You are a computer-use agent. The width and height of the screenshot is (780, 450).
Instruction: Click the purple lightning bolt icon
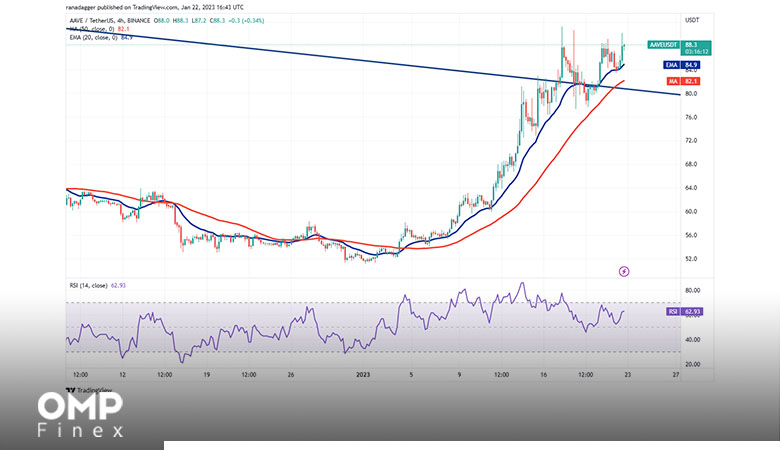[624, 271]
